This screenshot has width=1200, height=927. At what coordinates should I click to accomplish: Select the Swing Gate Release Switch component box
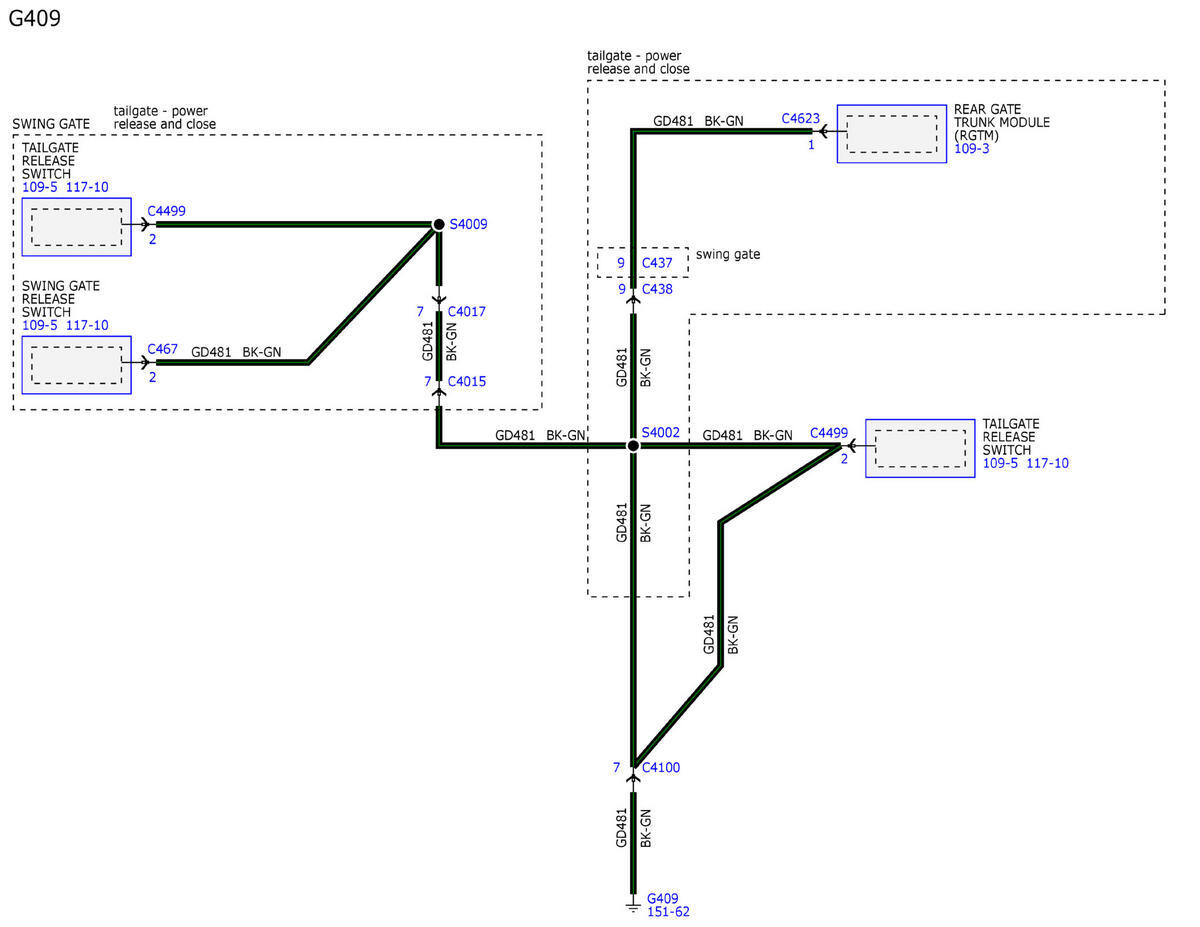pos(76,364)
